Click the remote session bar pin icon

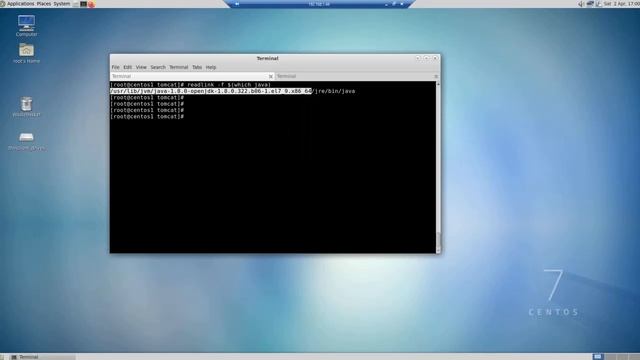click(237, 4)
